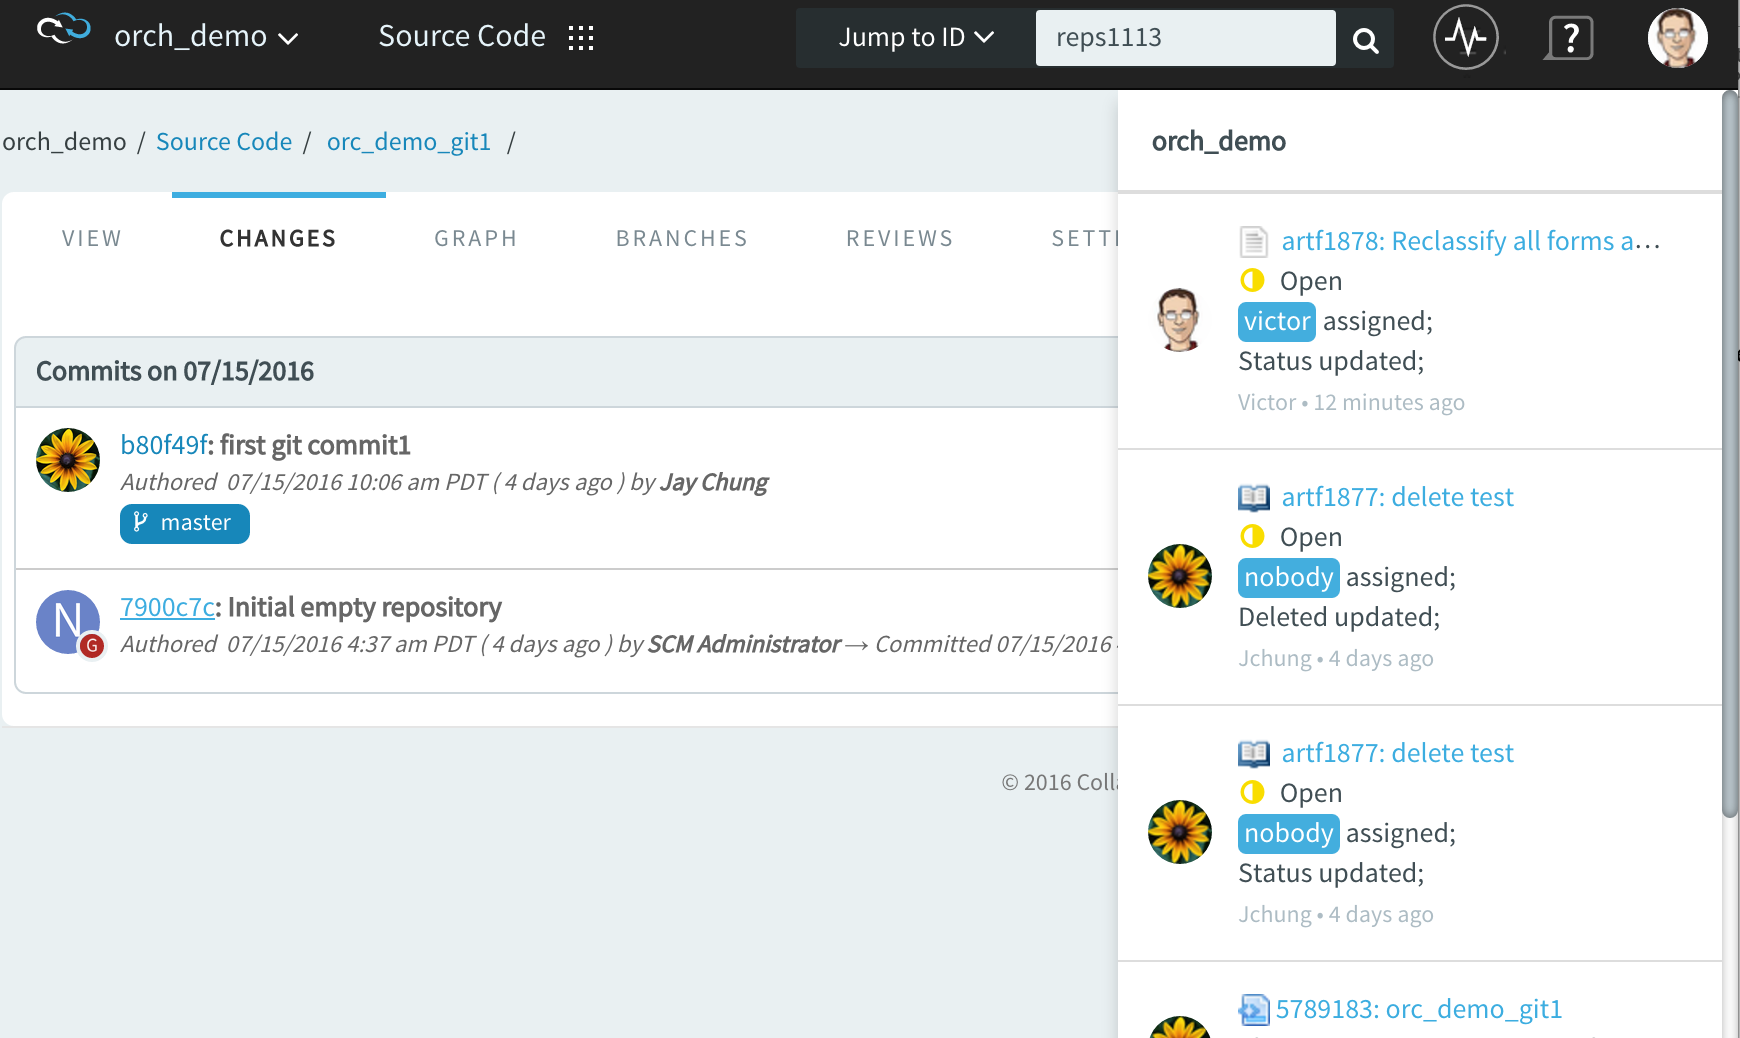Open artf1877 delete test with 'Status updated'
The image size is (1740, 1038).
[1397, 753]
